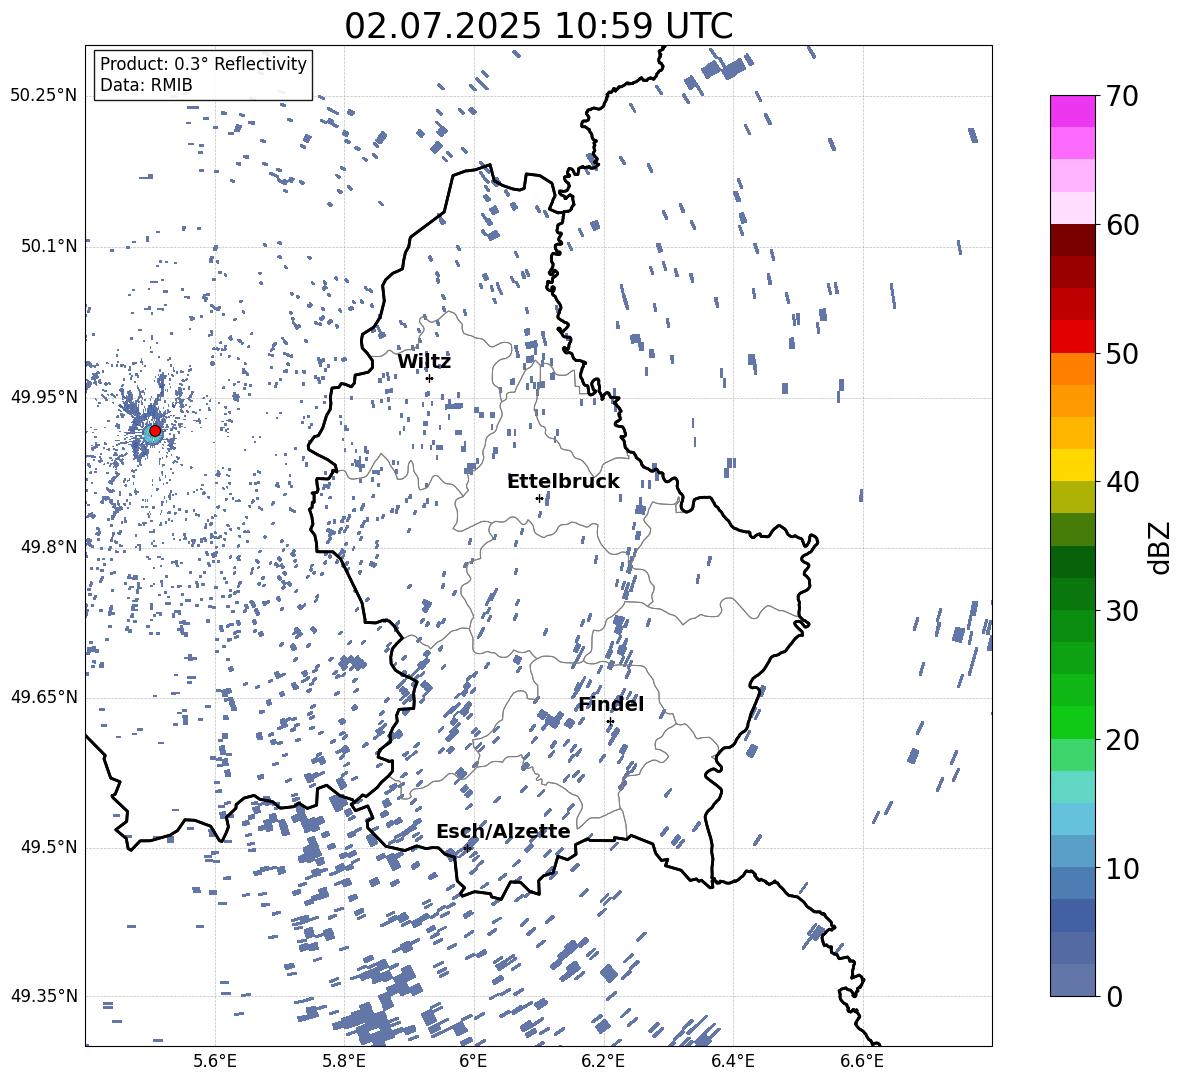Click the 70 colorbar tick value
Screen dimensions: 1184x1081
[x=1122, y=96]
